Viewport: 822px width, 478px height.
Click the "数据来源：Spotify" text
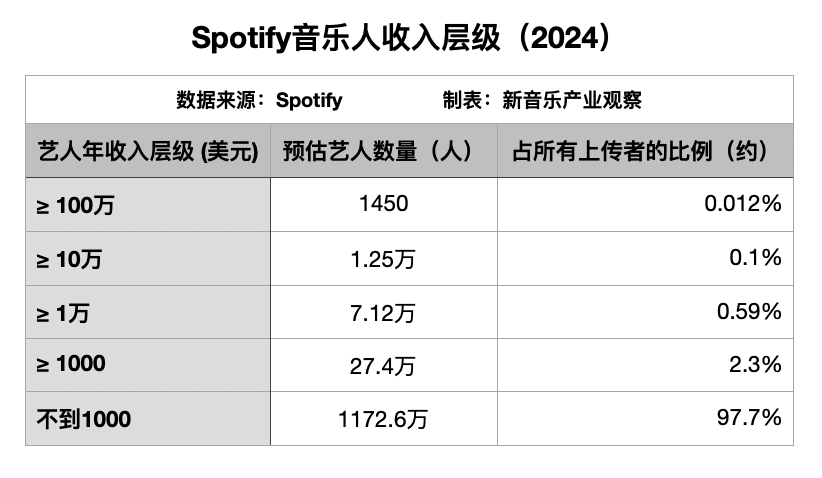[259, 100]
